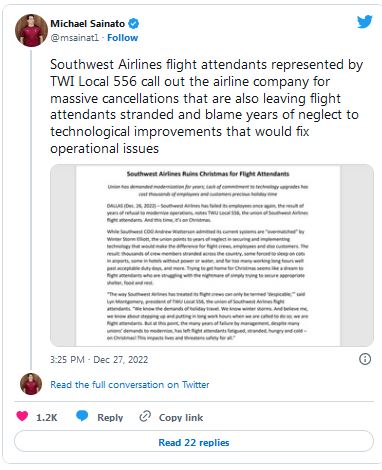Like the tweet with heart icon
382x470 pixels.
pos(22,416)
